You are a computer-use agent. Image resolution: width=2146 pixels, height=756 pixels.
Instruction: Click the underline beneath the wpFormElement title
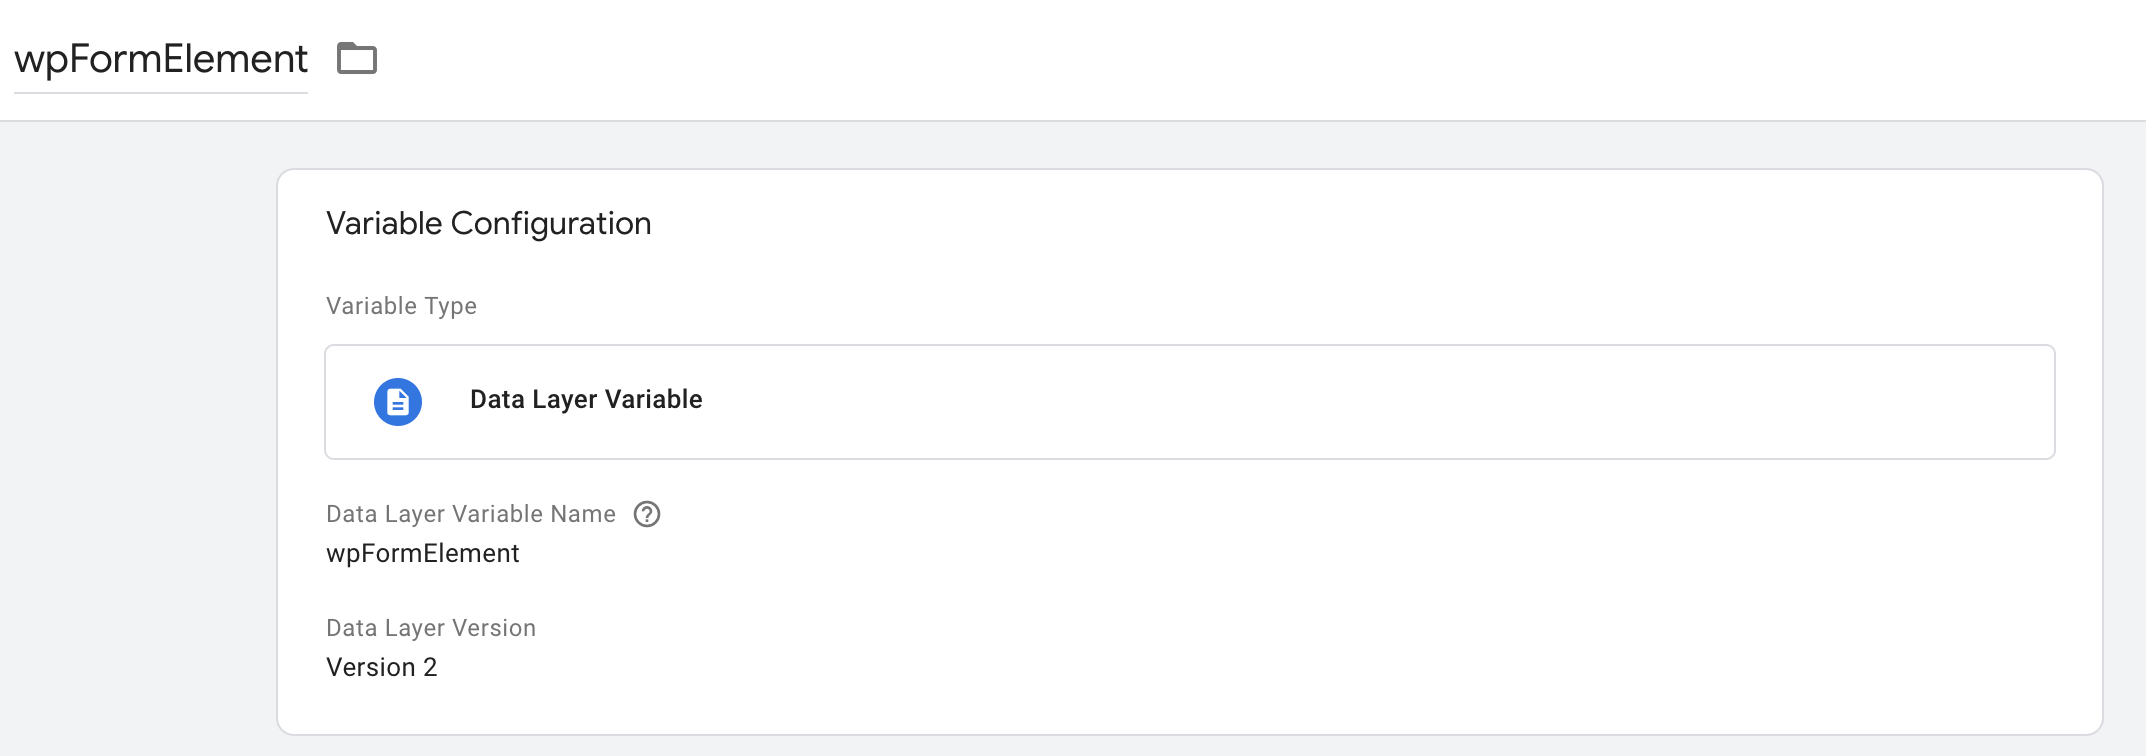pos(161,93)
